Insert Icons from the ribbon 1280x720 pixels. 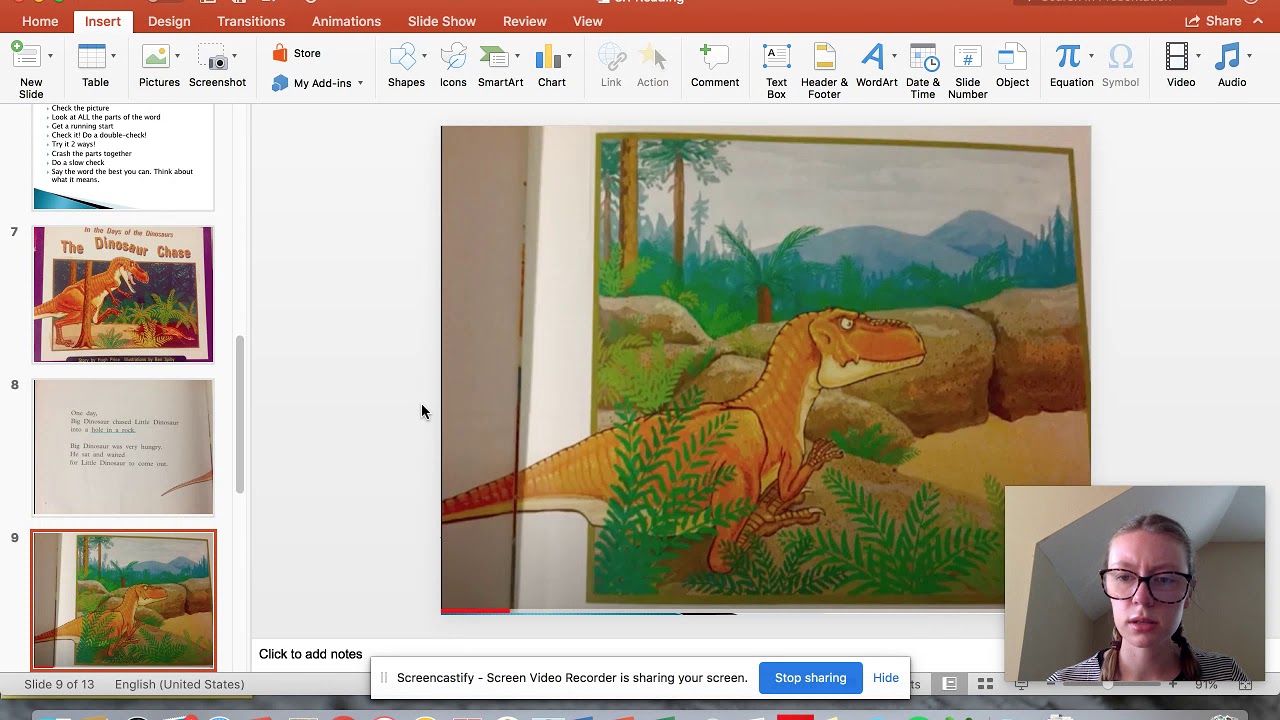click(x=453, y=66)
